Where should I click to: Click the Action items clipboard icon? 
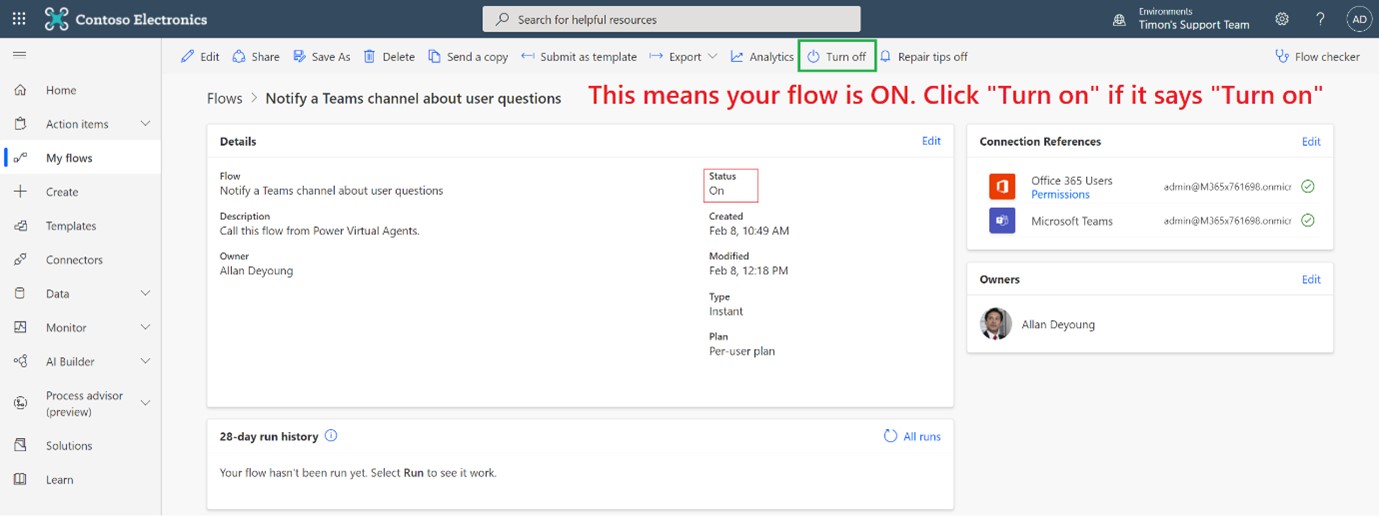tap(20, 124)
